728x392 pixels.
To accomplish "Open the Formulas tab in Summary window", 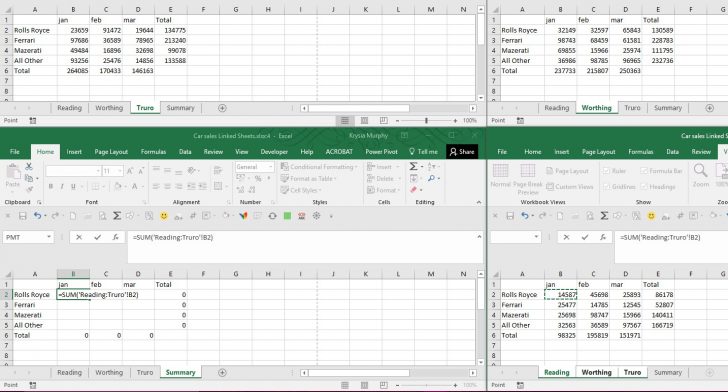I will click(153, 152).
